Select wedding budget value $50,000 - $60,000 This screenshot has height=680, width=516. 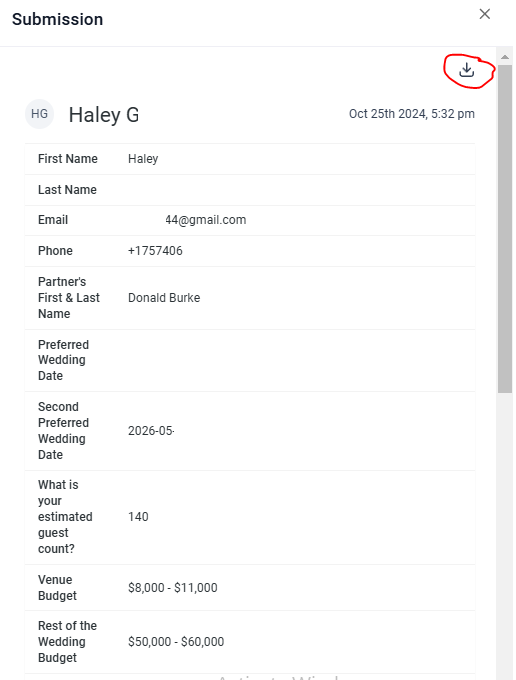[176, 642]
